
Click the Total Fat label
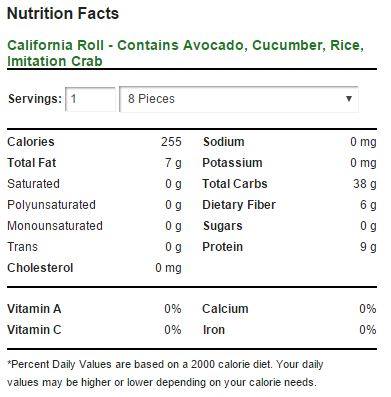[x=32, y=163]
